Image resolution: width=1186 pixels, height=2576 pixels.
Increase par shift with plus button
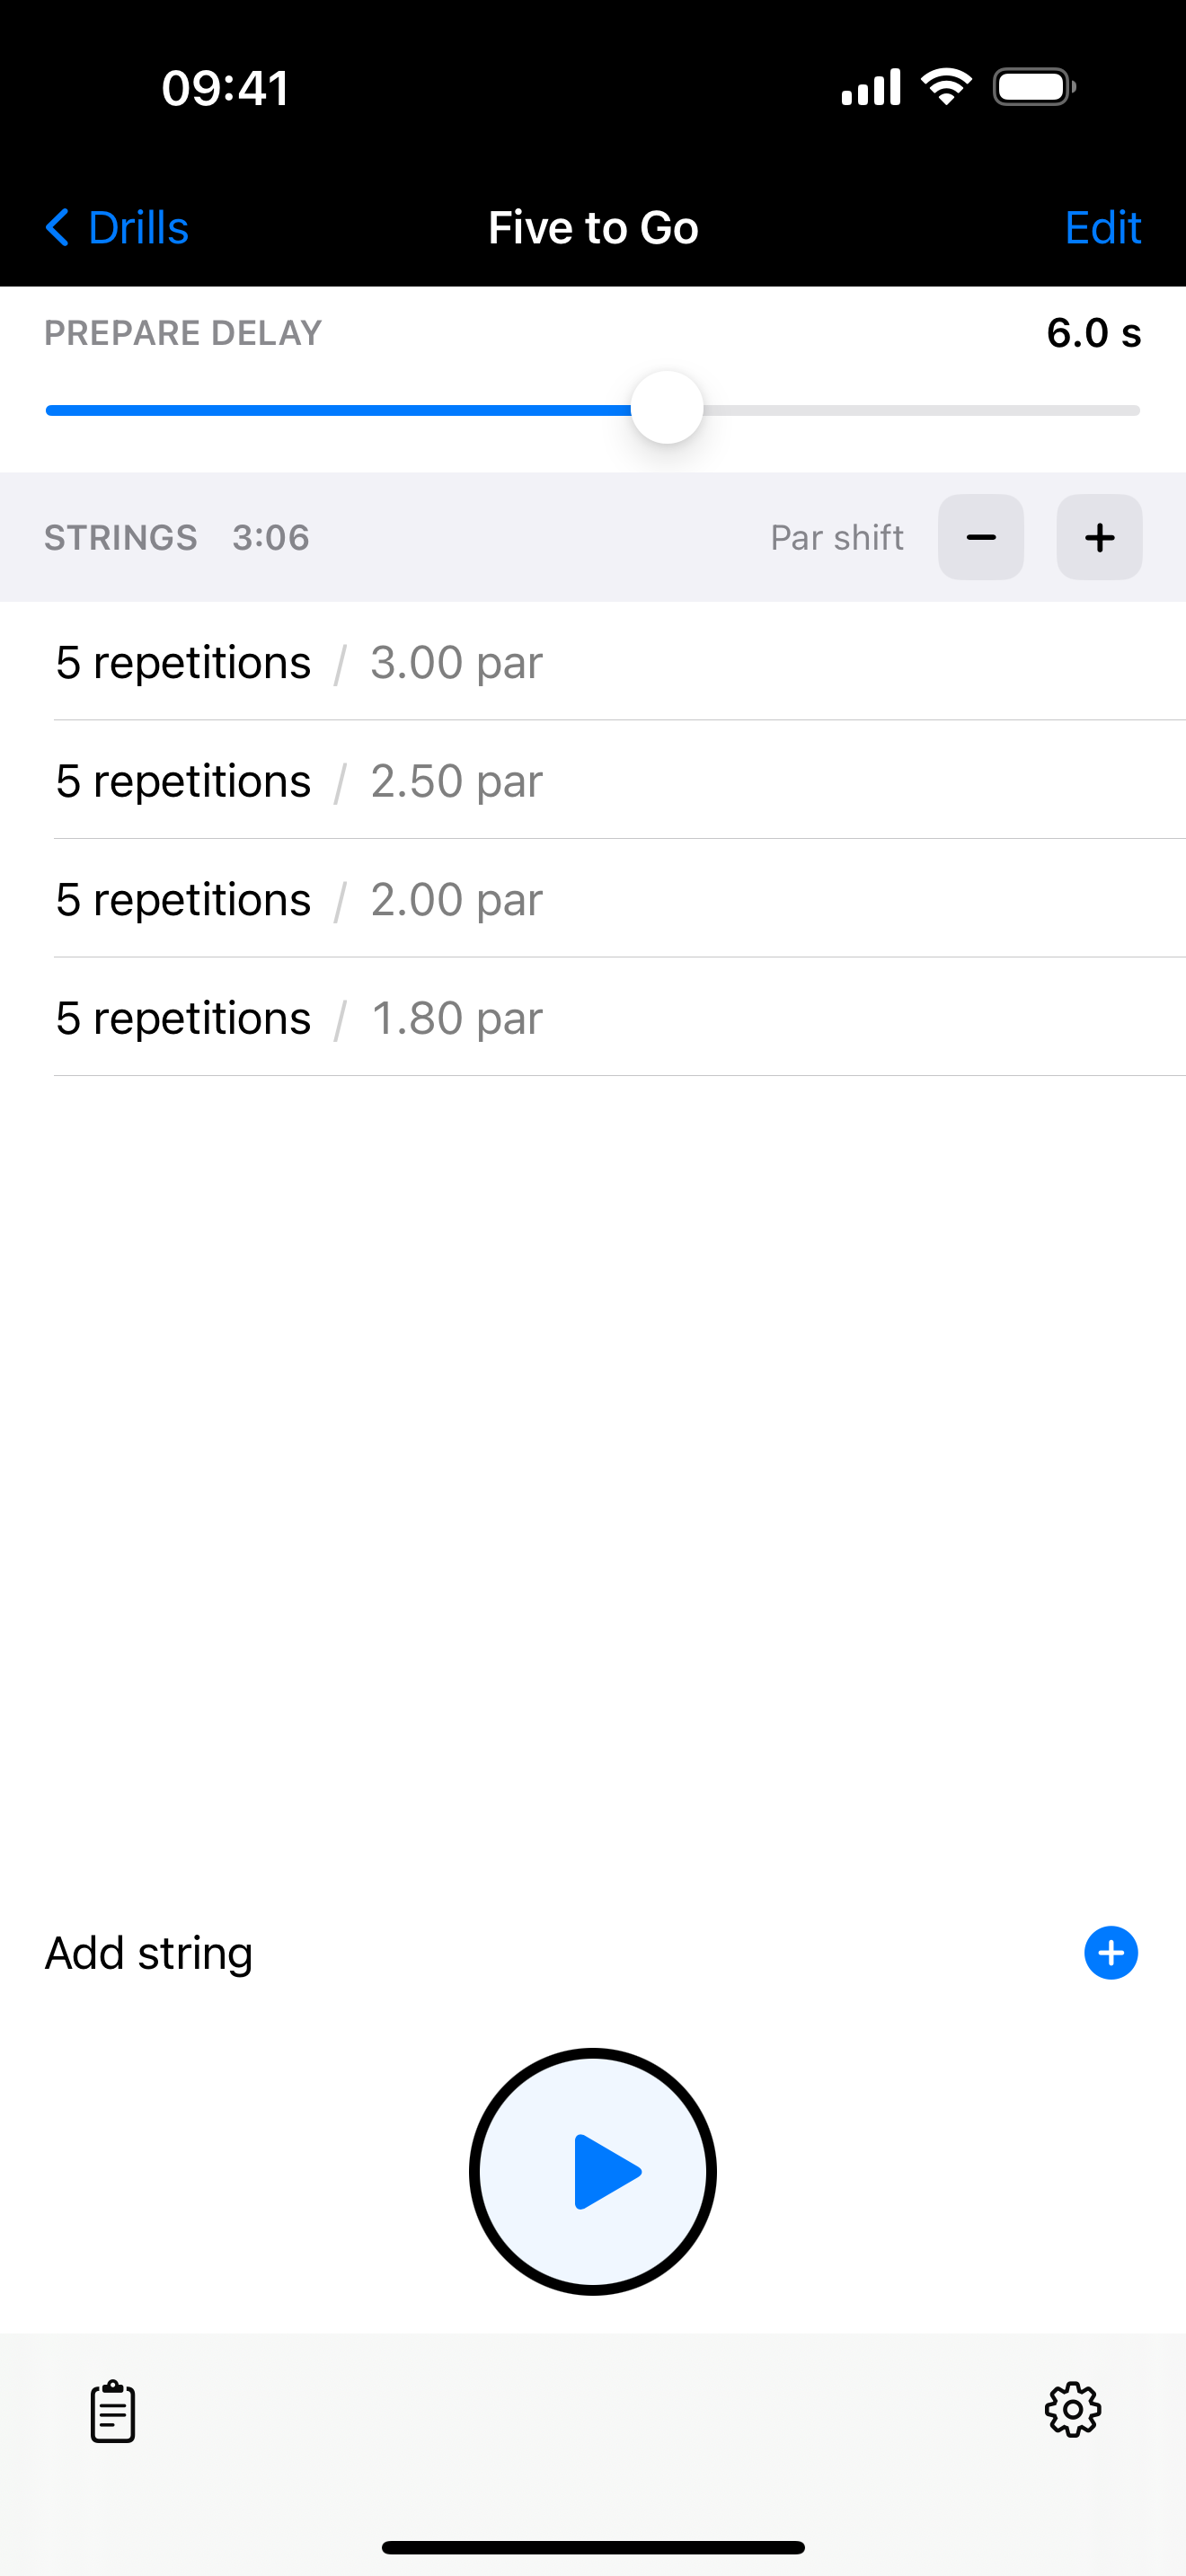click(x=1099, y=537)
